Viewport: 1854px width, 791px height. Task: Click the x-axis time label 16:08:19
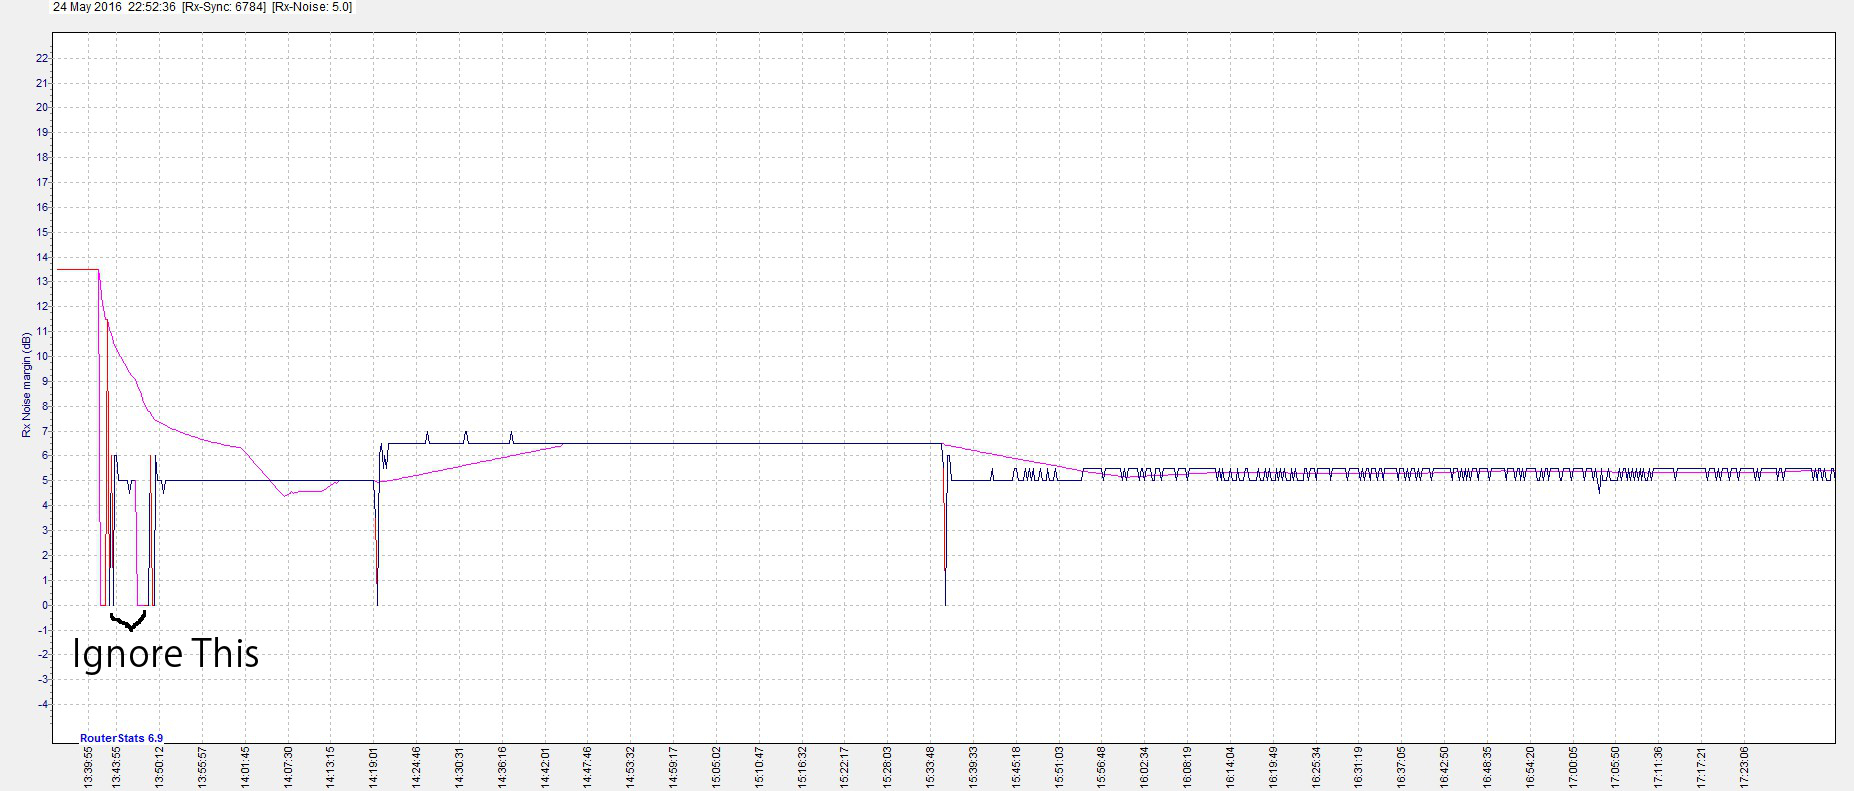(x=1189, y=768)
